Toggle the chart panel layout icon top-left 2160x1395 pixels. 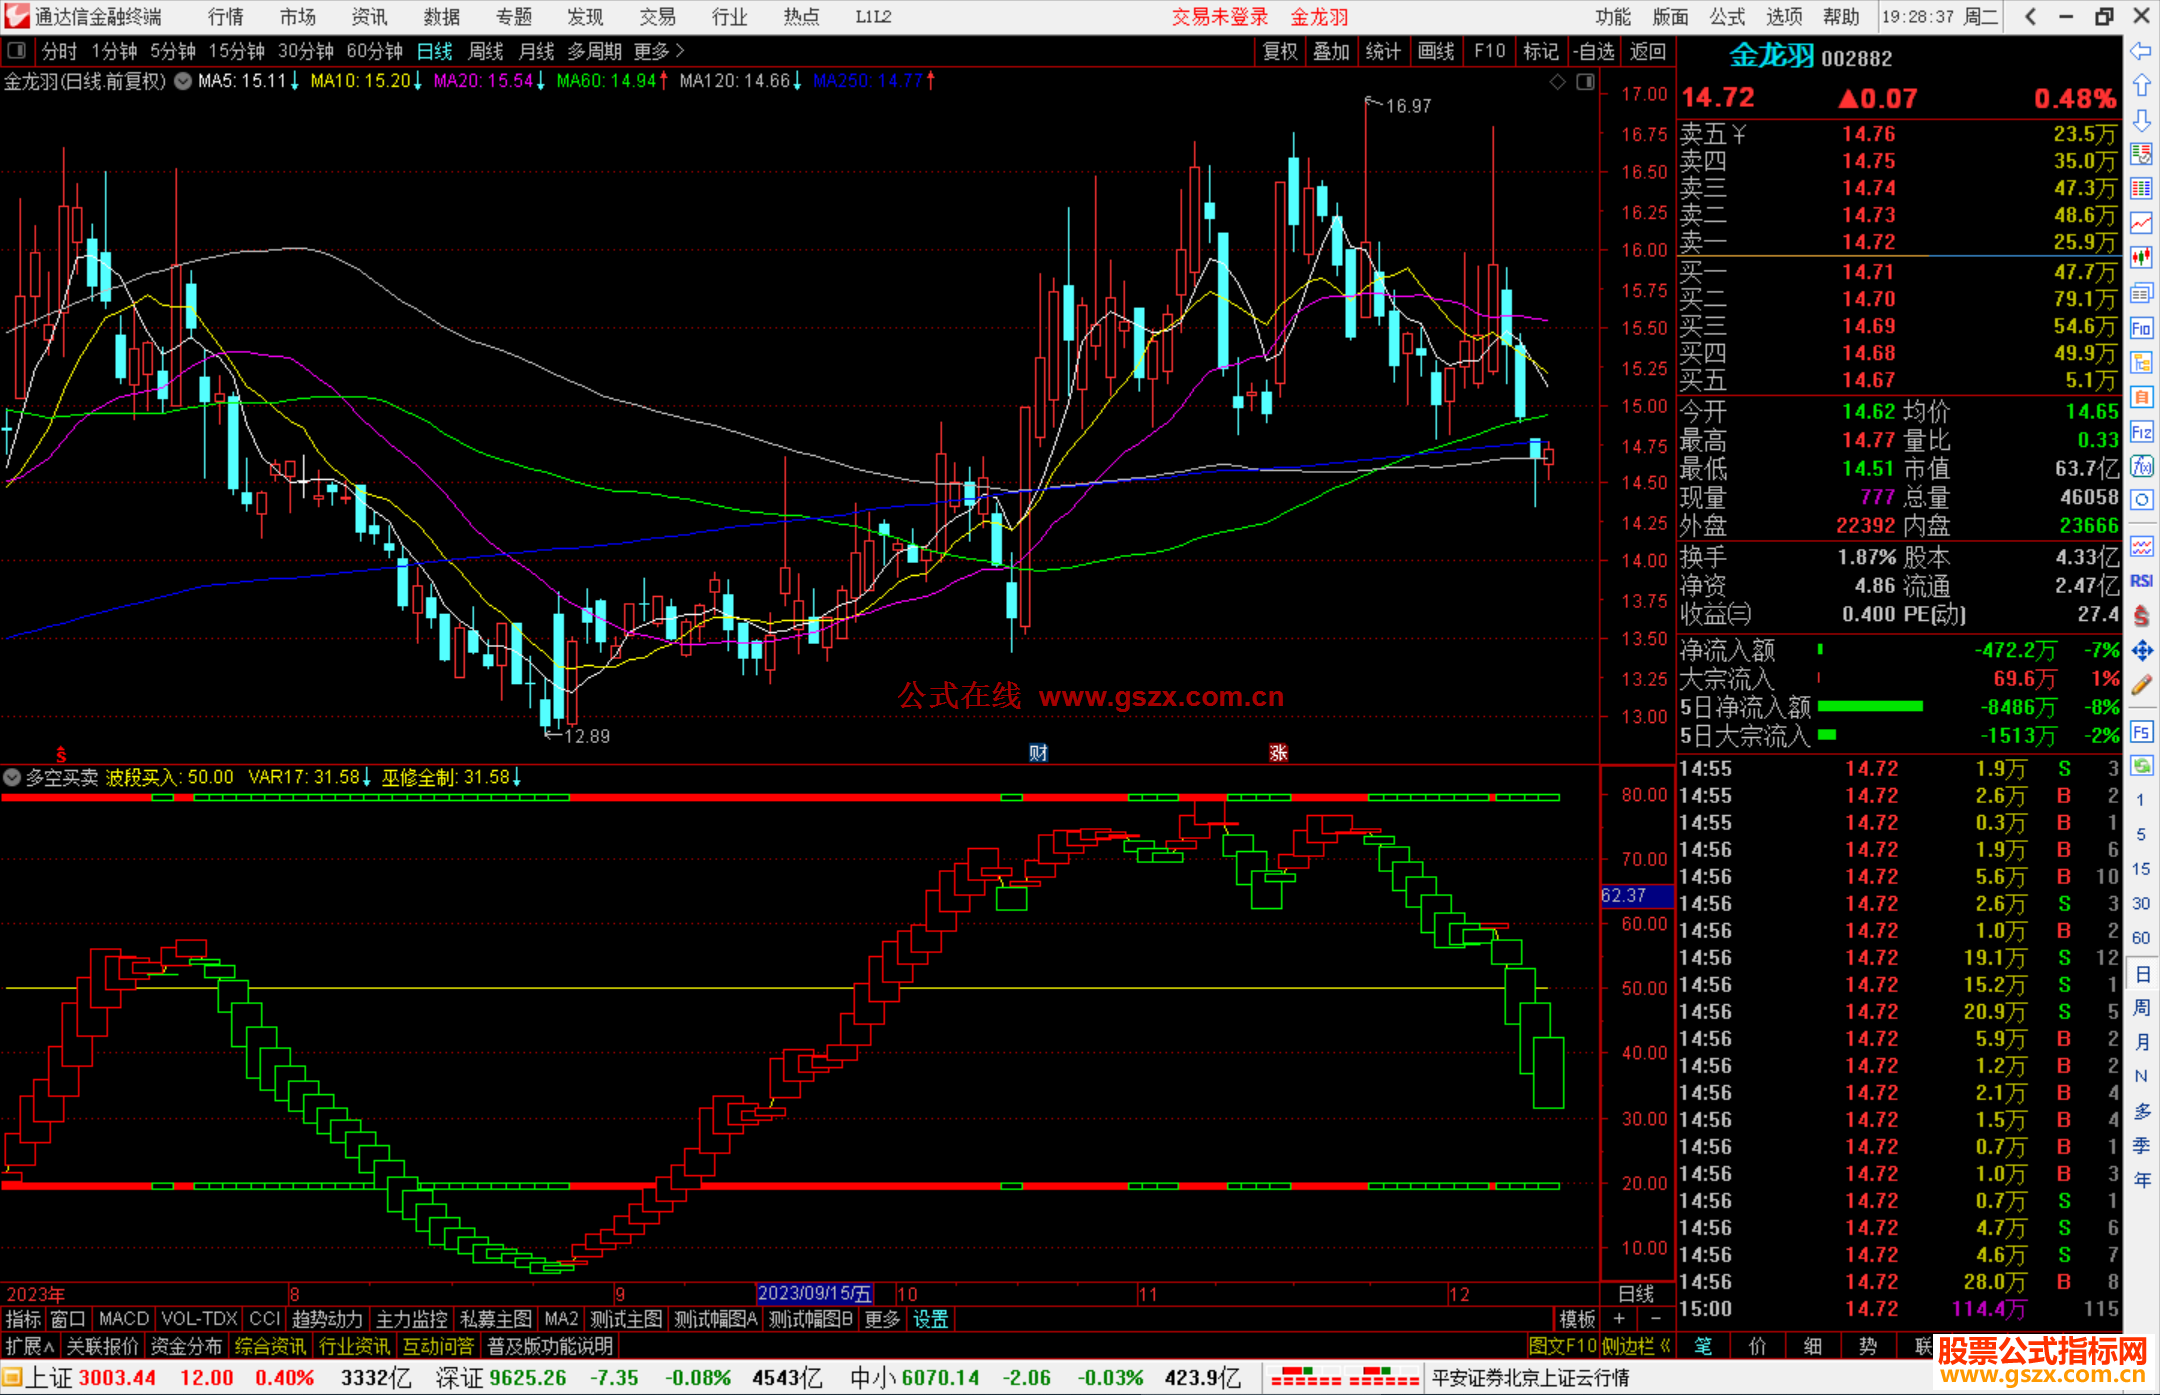[17, 51]
